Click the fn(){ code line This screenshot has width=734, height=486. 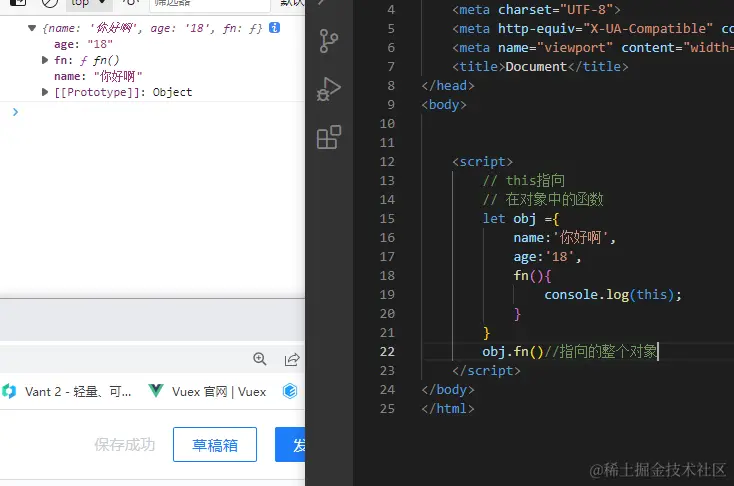click(532, 275)
